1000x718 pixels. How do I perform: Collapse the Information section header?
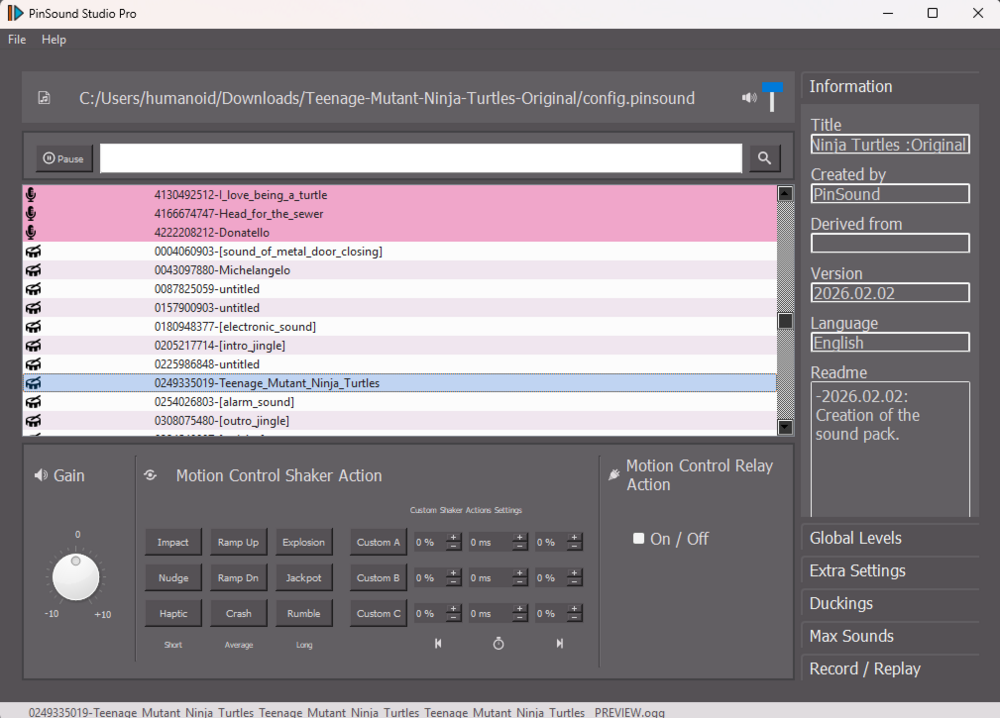pyautogui.click(x=890, y=87)
